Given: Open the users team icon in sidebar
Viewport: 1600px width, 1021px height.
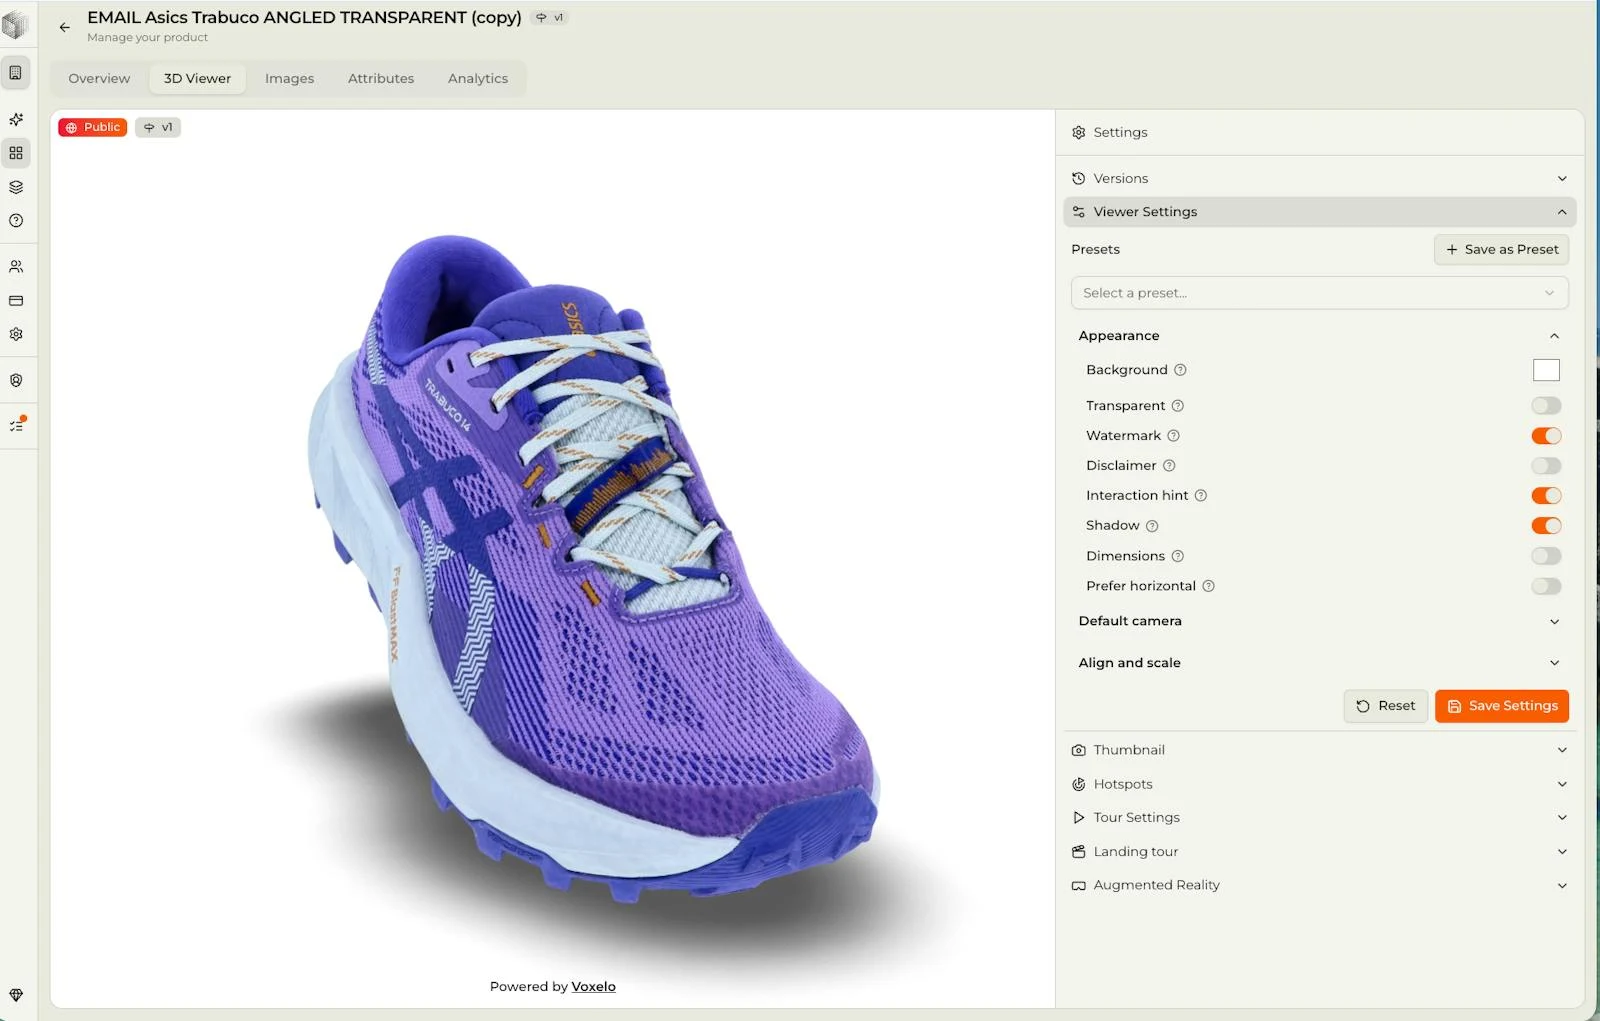Looking at the screenshot, I should pyautogui.click(x=16, y=267).
